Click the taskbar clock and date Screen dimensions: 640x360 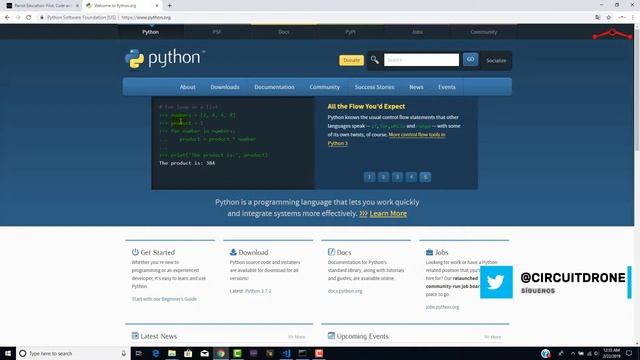[x=611, y=353]
